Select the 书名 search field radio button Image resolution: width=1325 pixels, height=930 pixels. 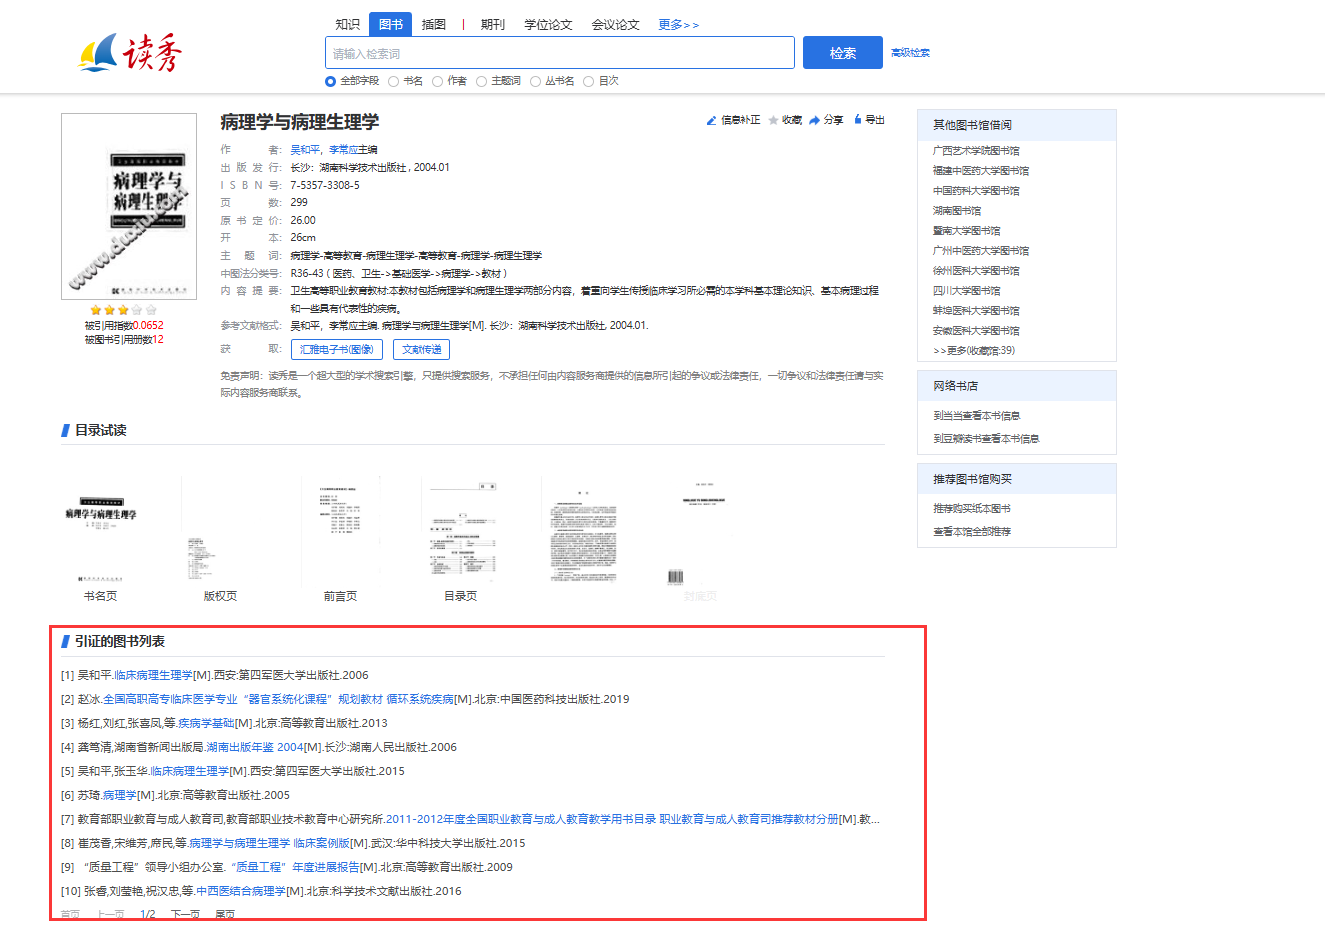pos(394,82)
